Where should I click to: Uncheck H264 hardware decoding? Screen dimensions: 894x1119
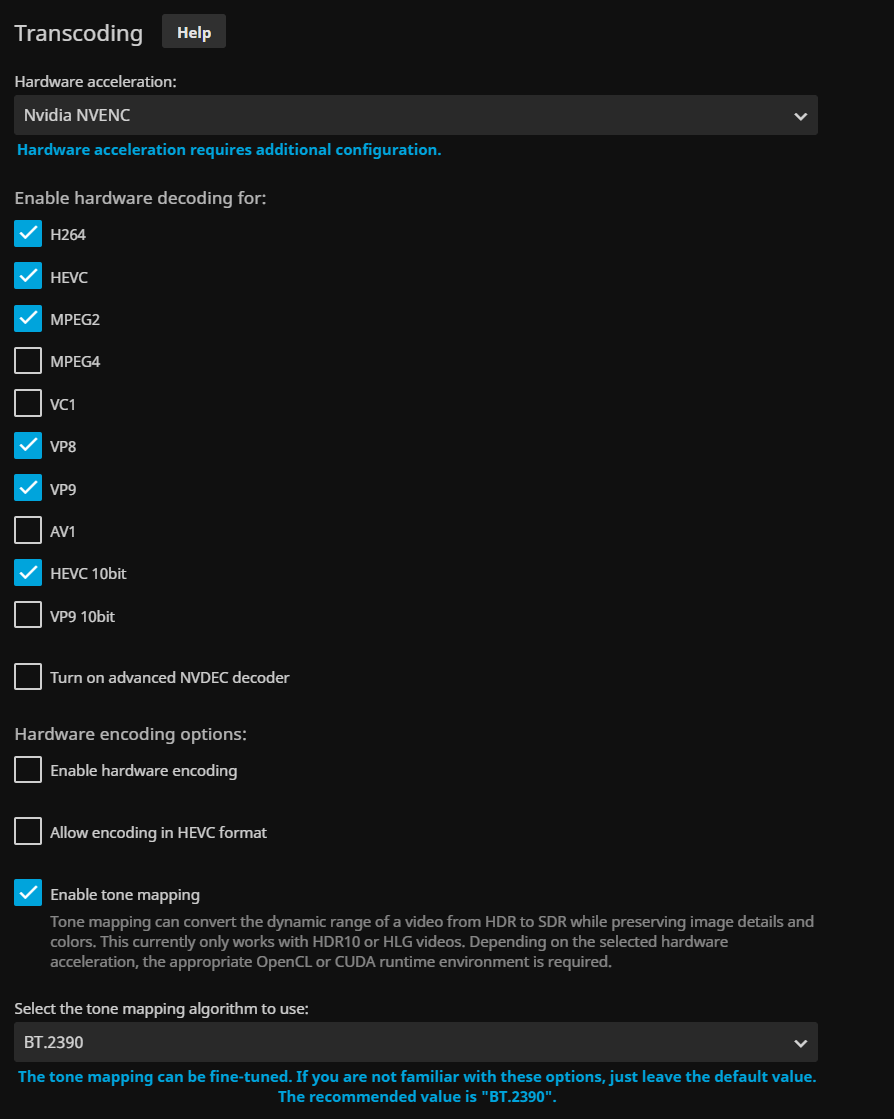(28, 234)
